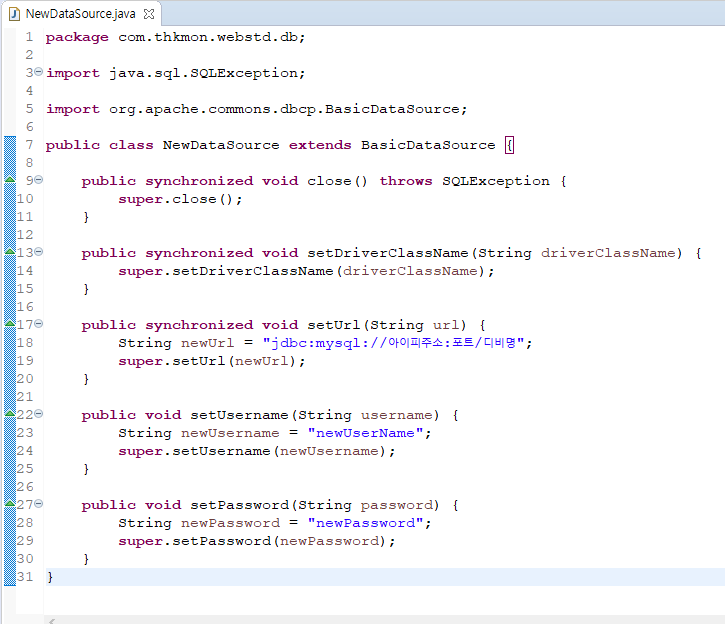Click the SQLException type in the throws clause
The width and height of the screenshot is (725, 624).
pos(495,181)
